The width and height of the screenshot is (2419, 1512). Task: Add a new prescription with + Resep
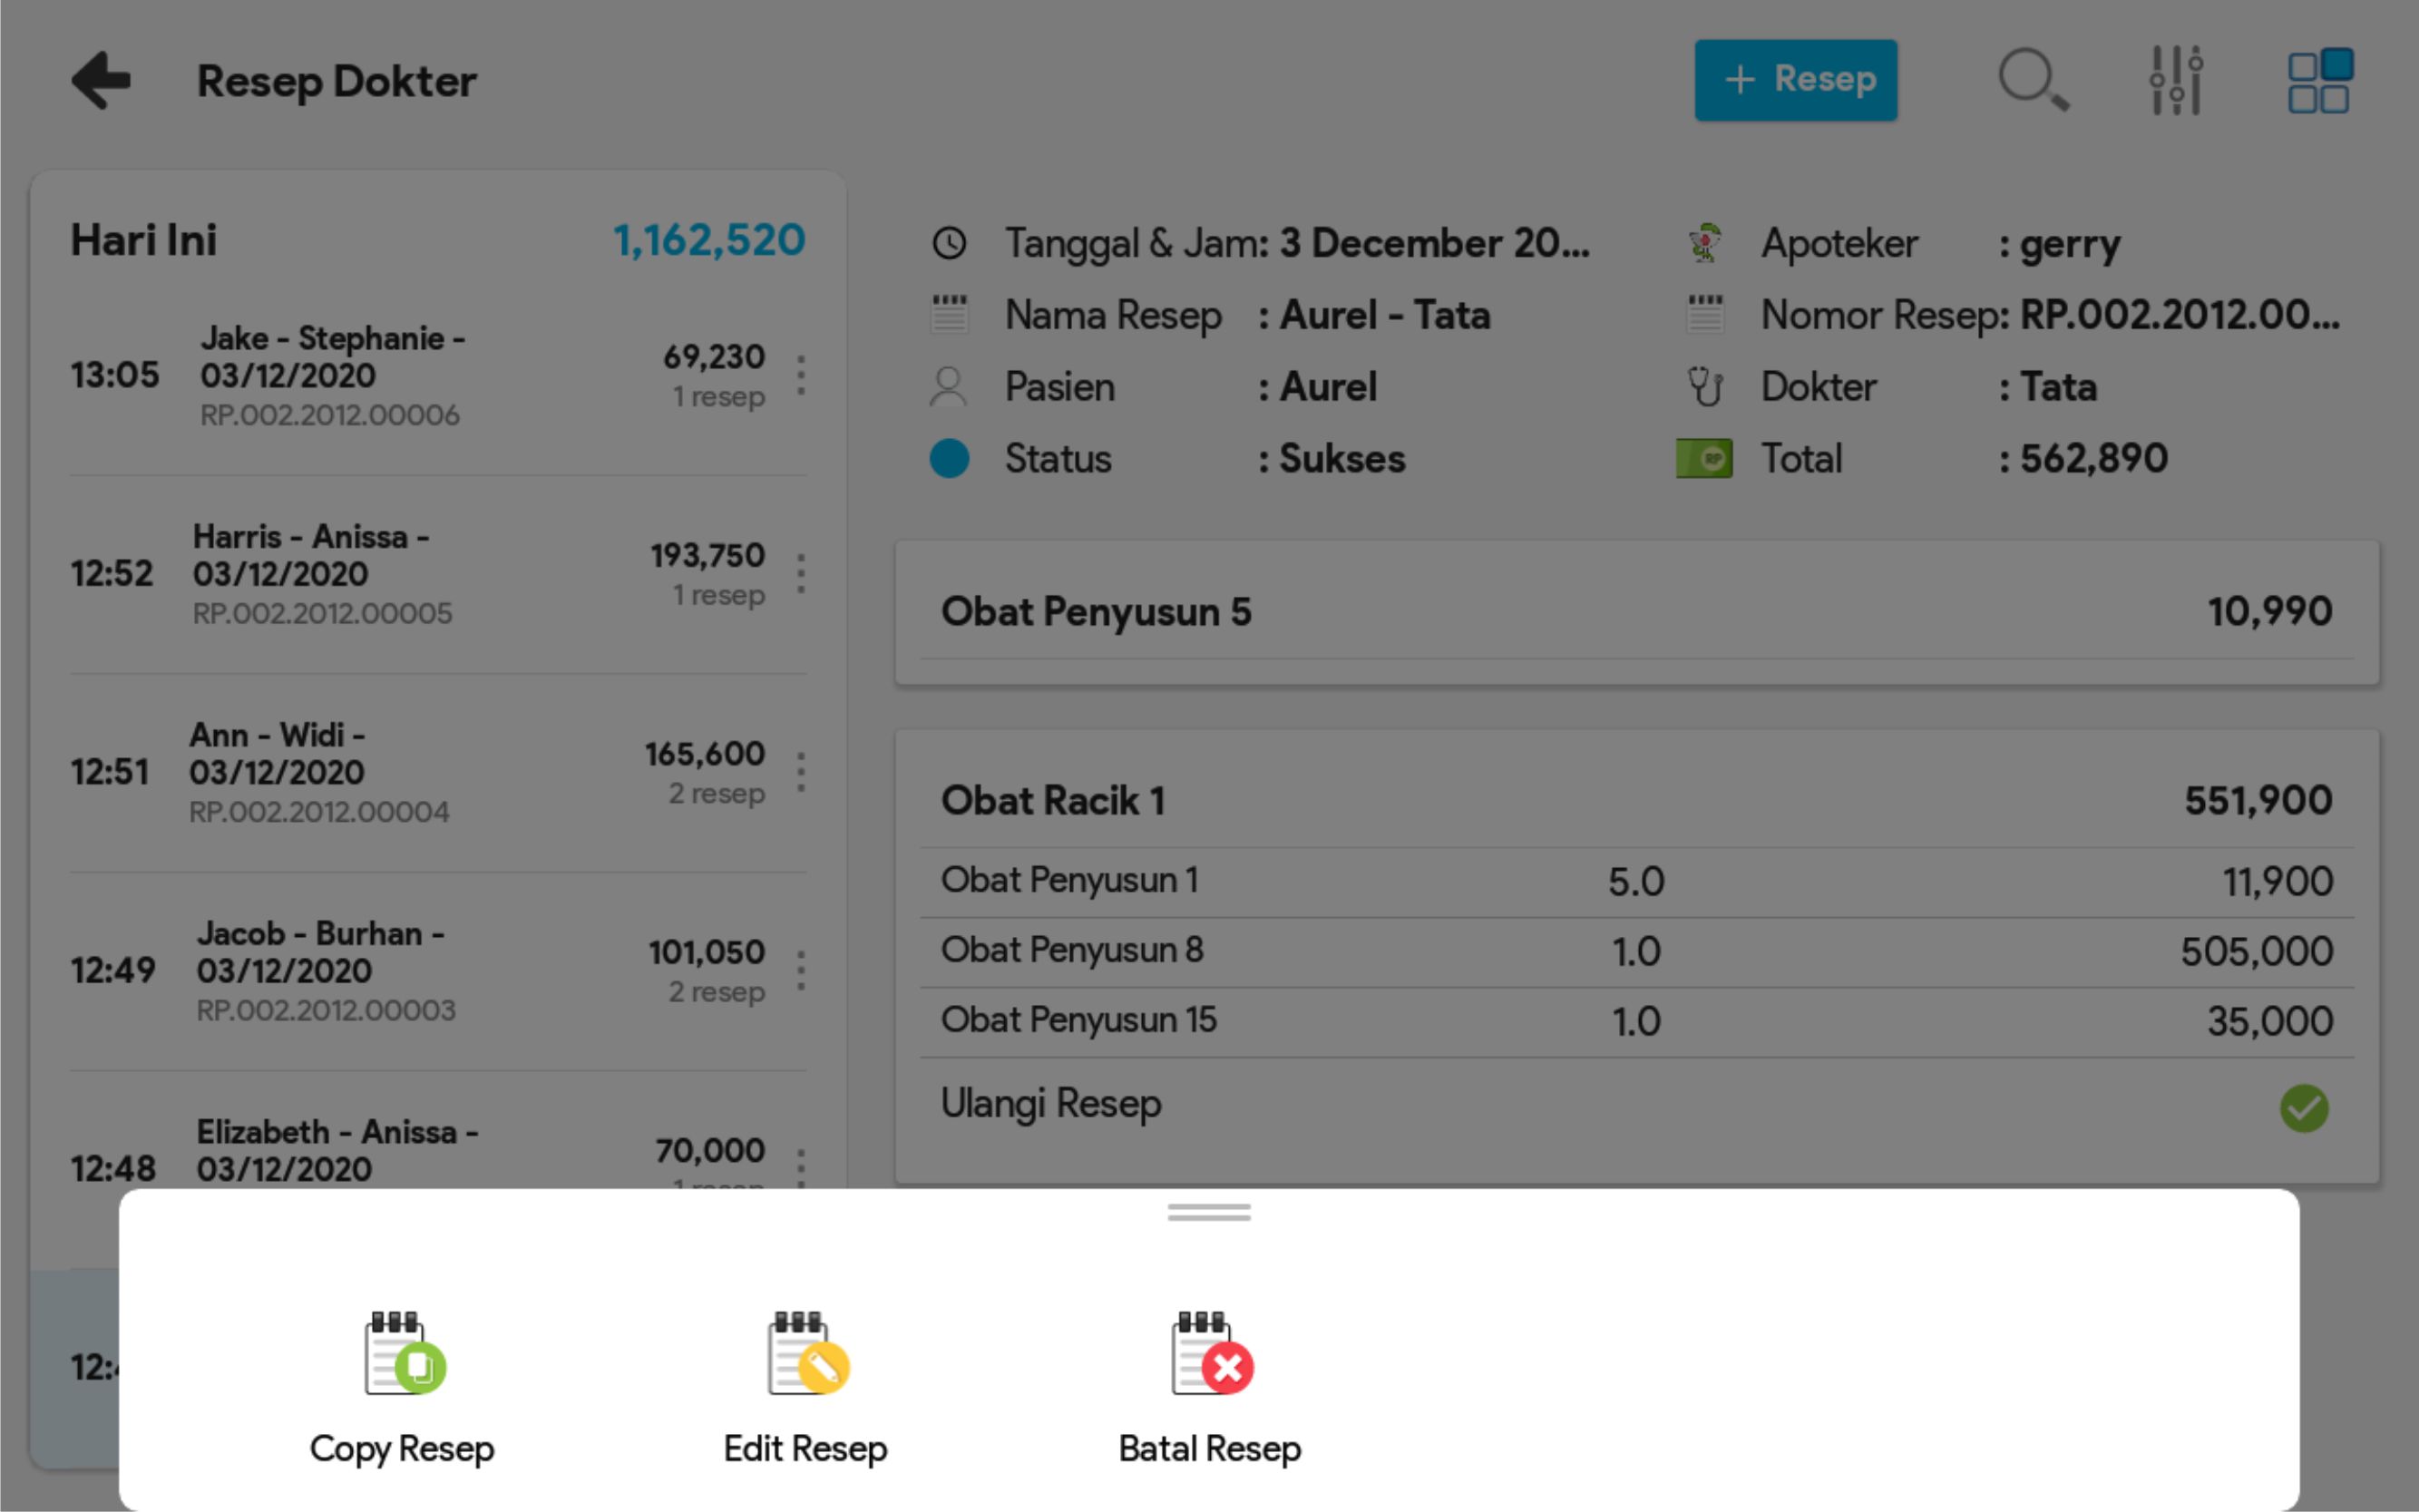1795,80
